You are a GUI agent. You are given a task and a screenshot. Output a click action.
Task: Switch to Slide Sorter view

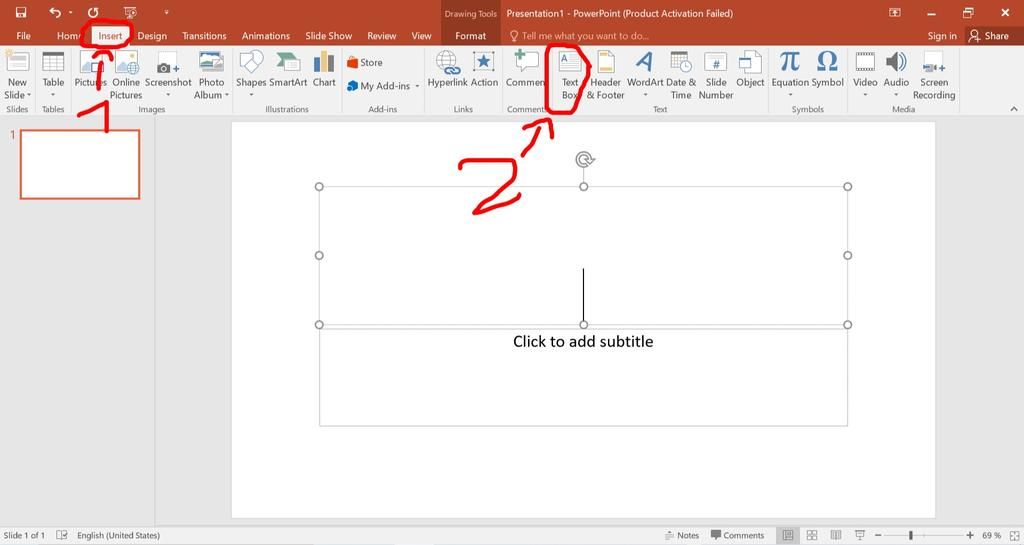point(812,535)
